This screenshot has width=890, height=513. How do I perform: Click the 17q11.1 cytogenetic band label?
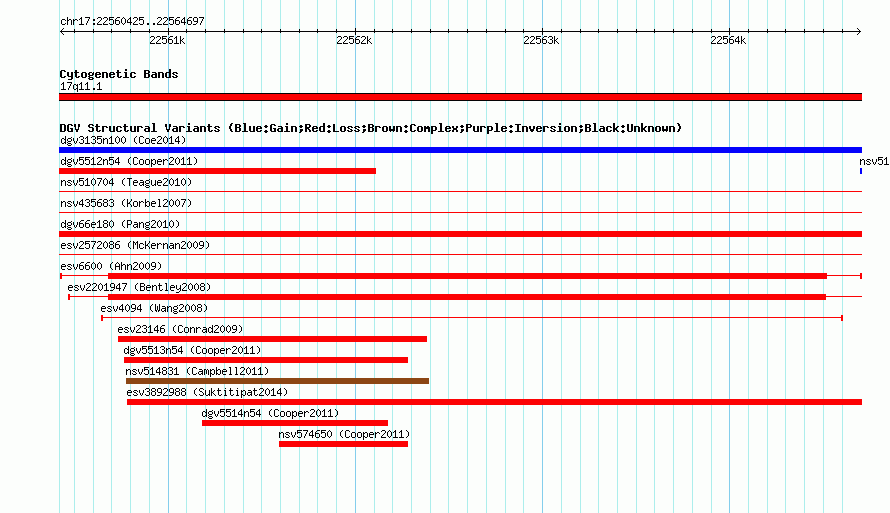tap(81, 86)
